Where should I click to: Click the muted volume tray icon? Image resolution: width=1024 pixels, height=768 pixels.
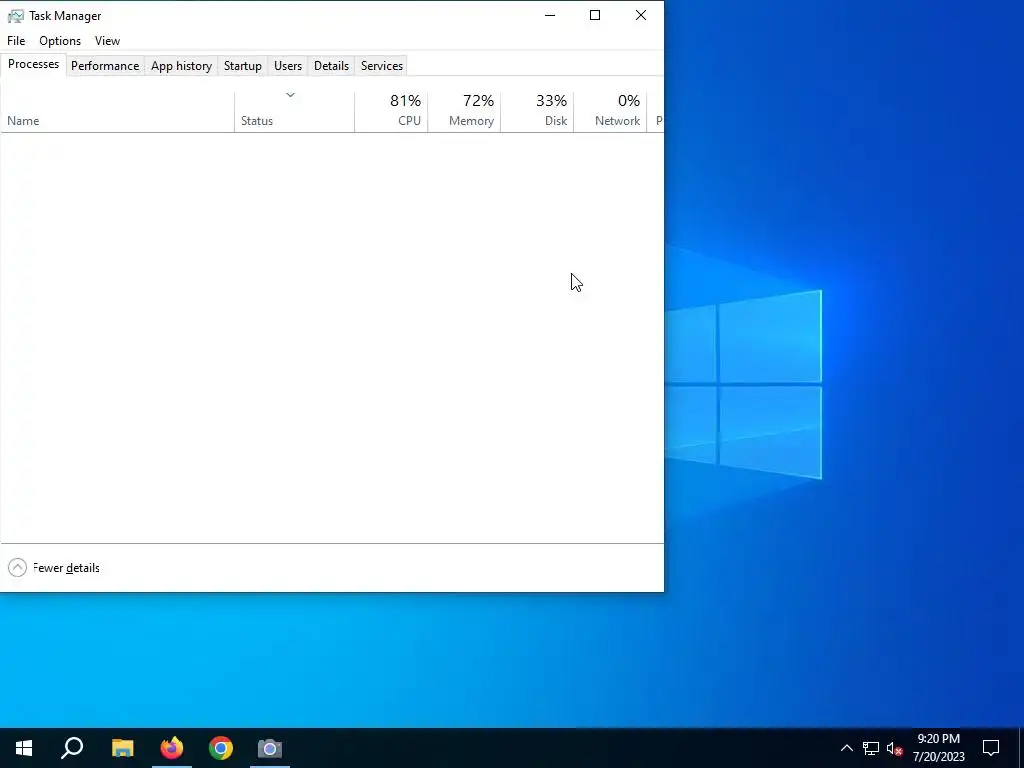point(895,748)
